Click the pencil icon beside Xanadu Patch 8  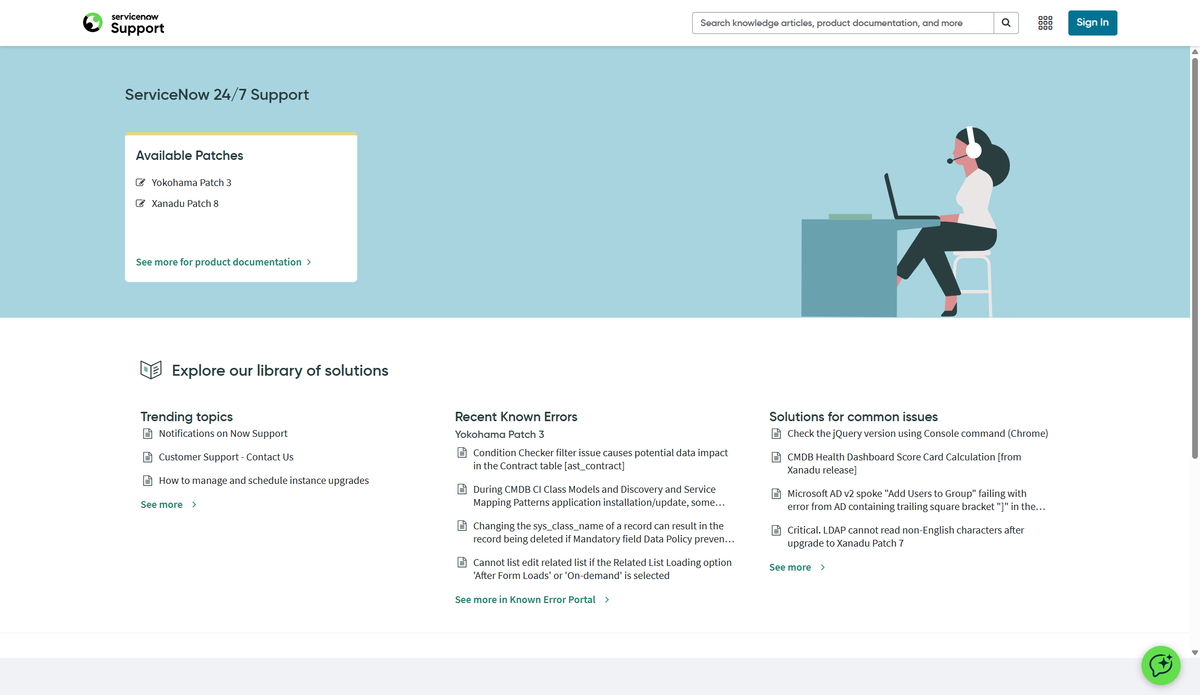coord(140,203)
